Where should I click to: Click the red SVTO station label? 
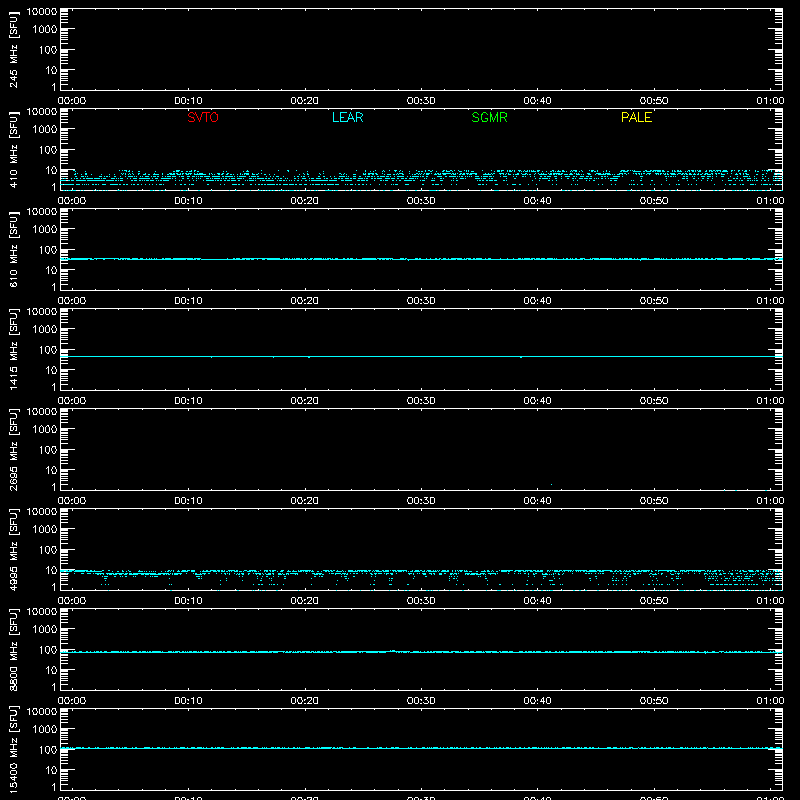[203, 117]
